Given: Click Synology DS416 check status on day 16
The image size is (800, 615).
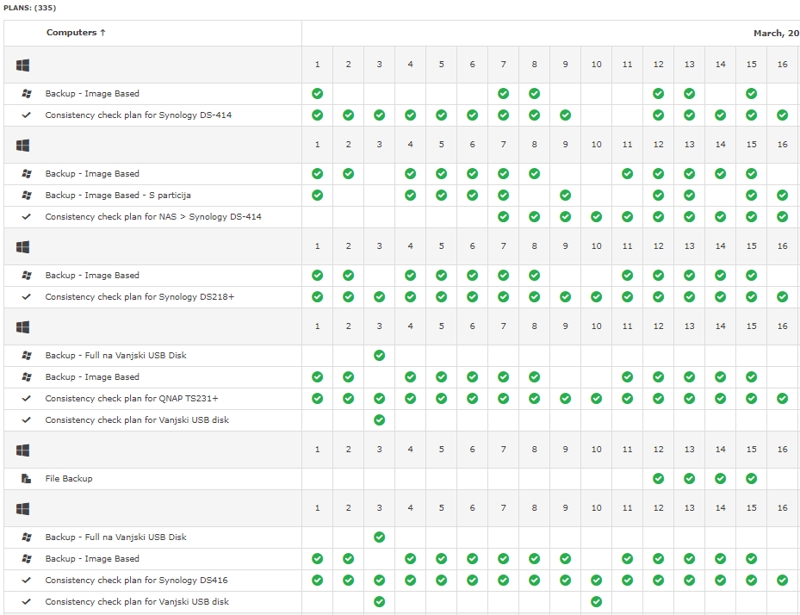Looking at the screenshot, I should [x=782, y=579].
